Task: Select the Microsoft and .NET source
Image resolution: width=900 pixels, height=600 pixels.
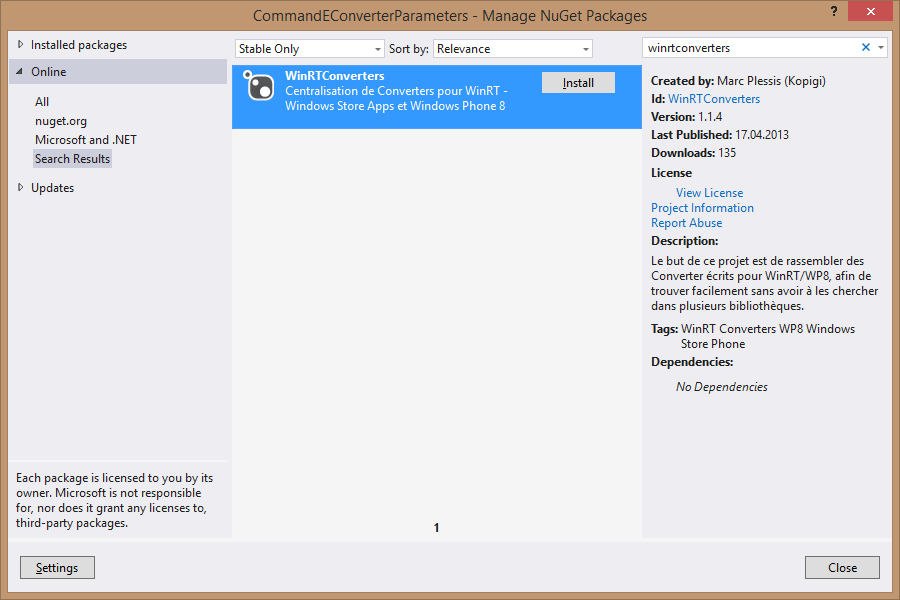Action: click(x=86, y=140)
